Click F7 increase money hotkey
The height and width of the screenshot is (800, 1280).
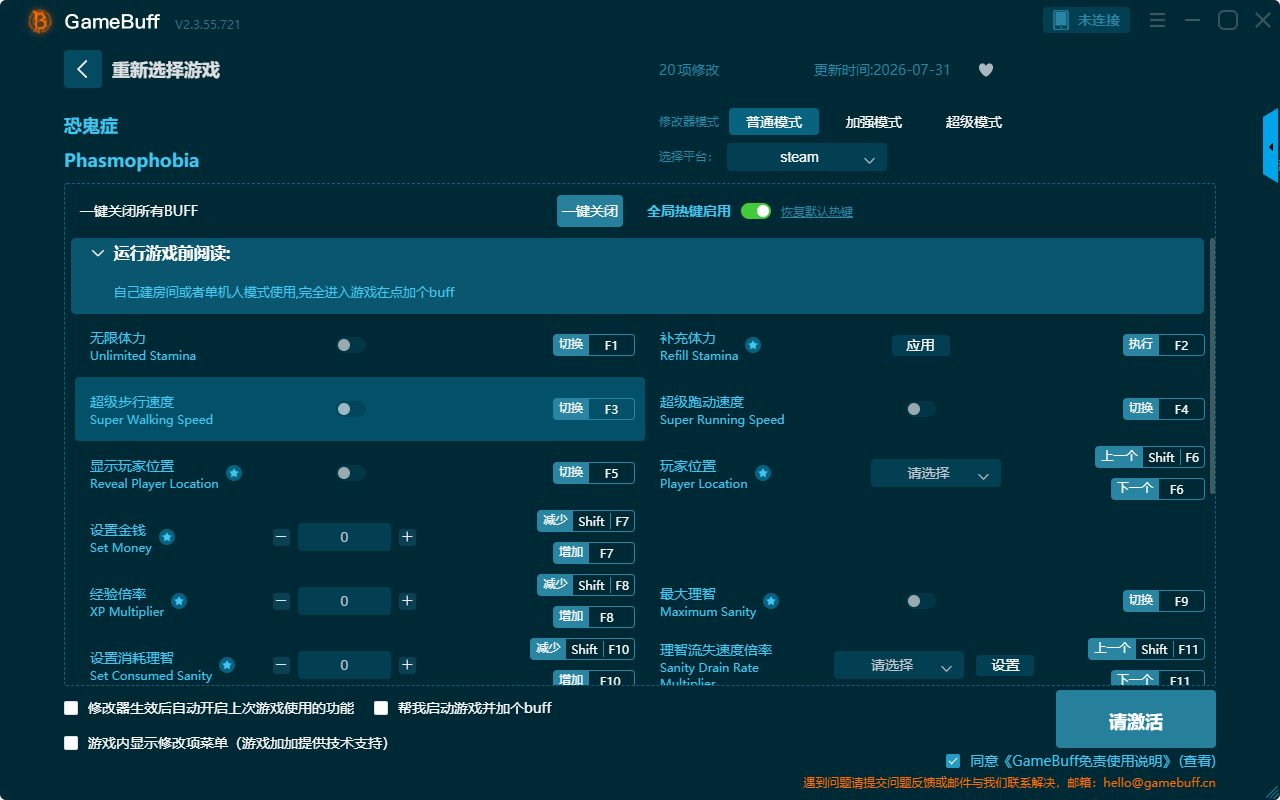click(594, 553)
